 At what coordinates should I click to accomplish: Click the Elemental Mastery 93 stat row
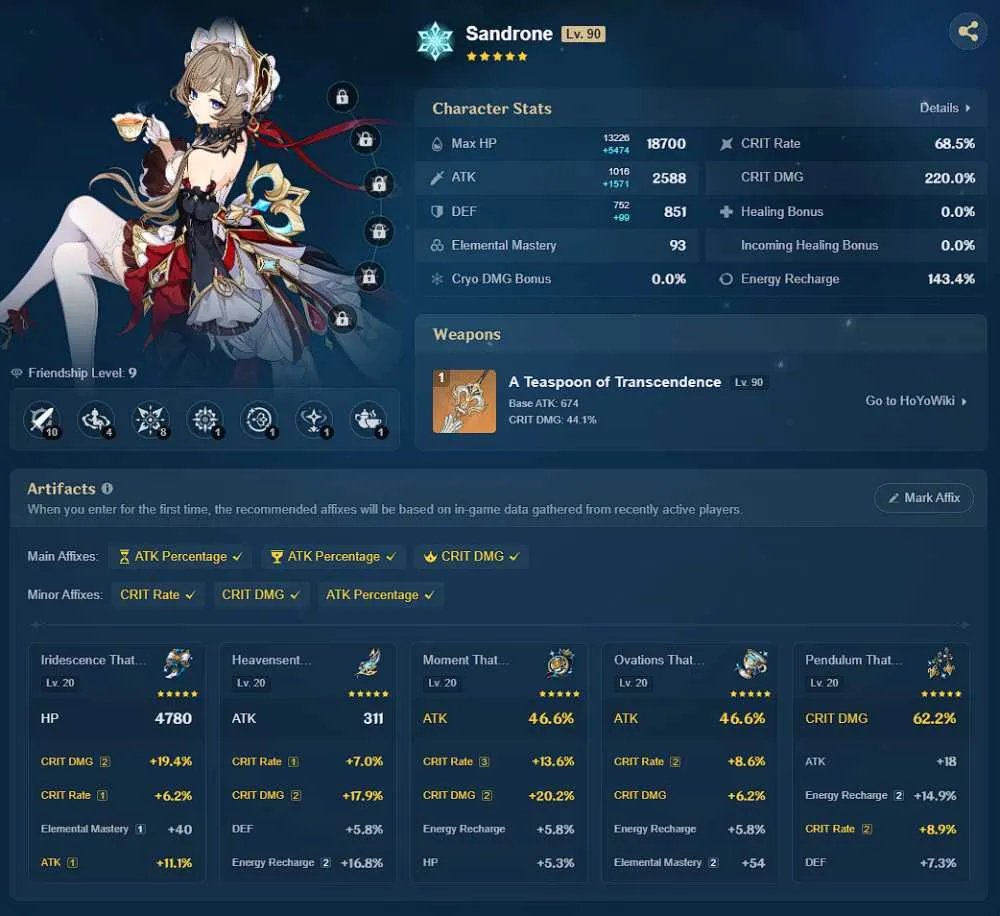point(557,246)
